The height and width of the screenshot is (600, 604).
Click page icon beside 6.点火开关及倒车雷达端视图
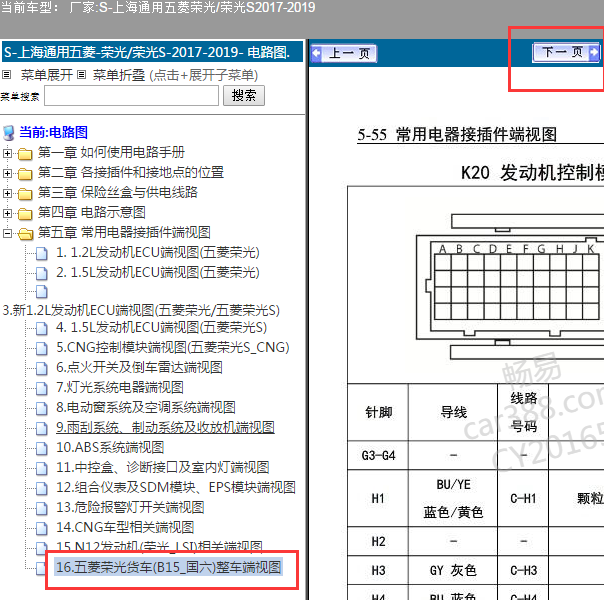click(42, 369)
